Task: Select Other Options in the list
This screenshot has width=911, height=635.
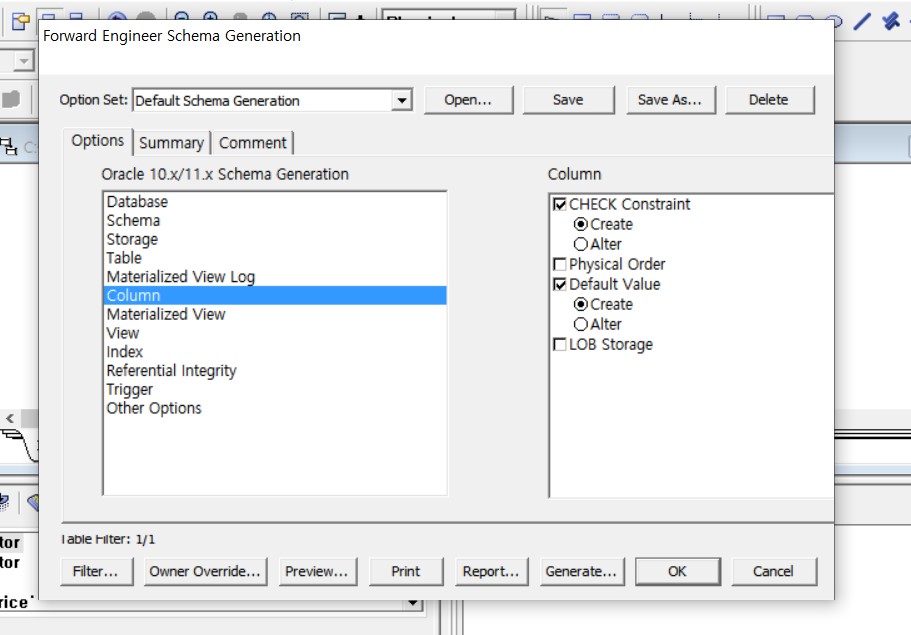Action: coord(275,408)
